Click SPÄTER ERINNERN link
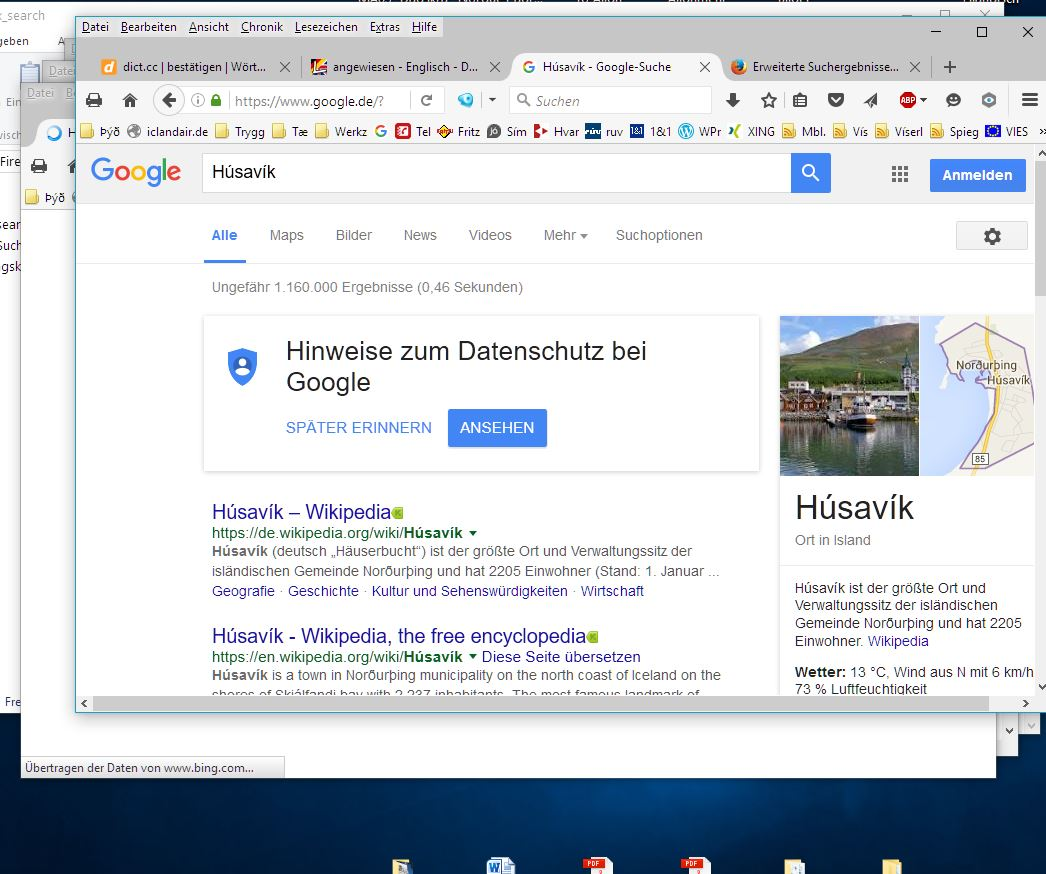 click(359, 427)
